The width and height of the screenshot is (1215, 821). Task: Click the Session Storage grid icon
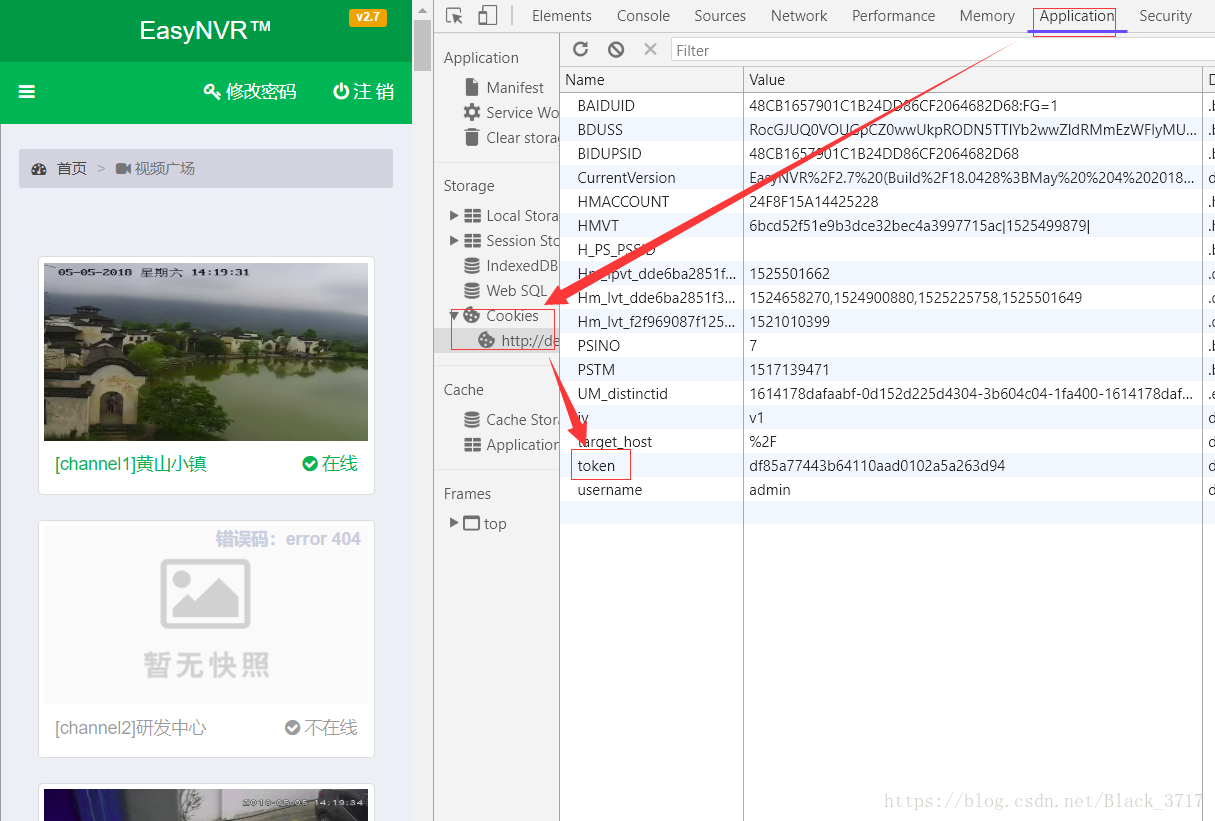pyautogui.click(x=472, y=240)
